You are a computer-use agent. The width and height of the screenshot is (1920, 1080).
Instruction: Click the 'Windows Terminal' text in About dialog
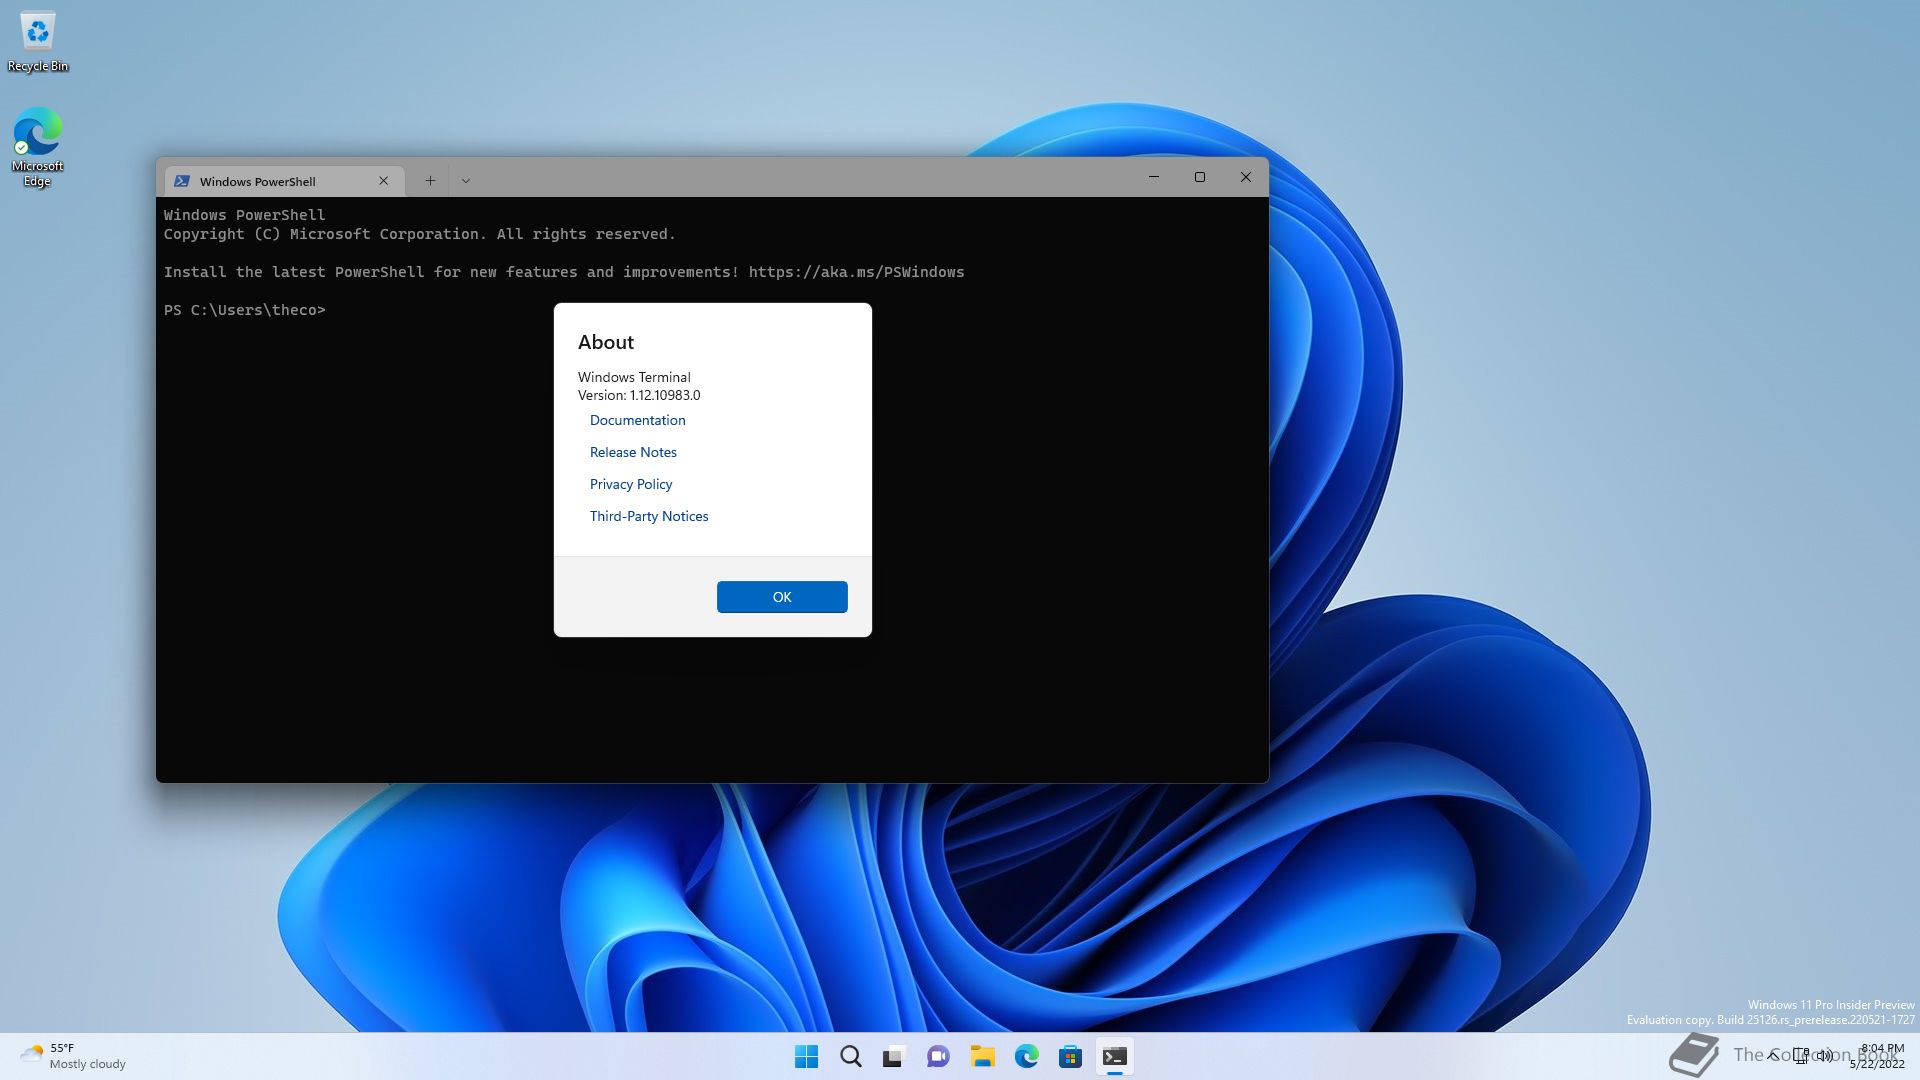634,377
